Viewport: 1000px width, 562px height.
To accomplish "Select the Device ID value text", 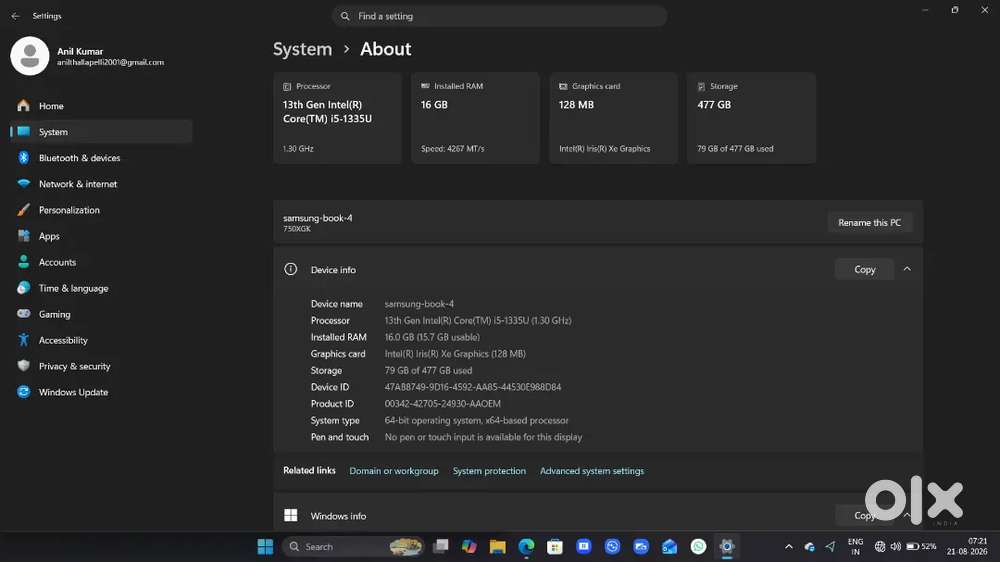I will click(473, 387).
